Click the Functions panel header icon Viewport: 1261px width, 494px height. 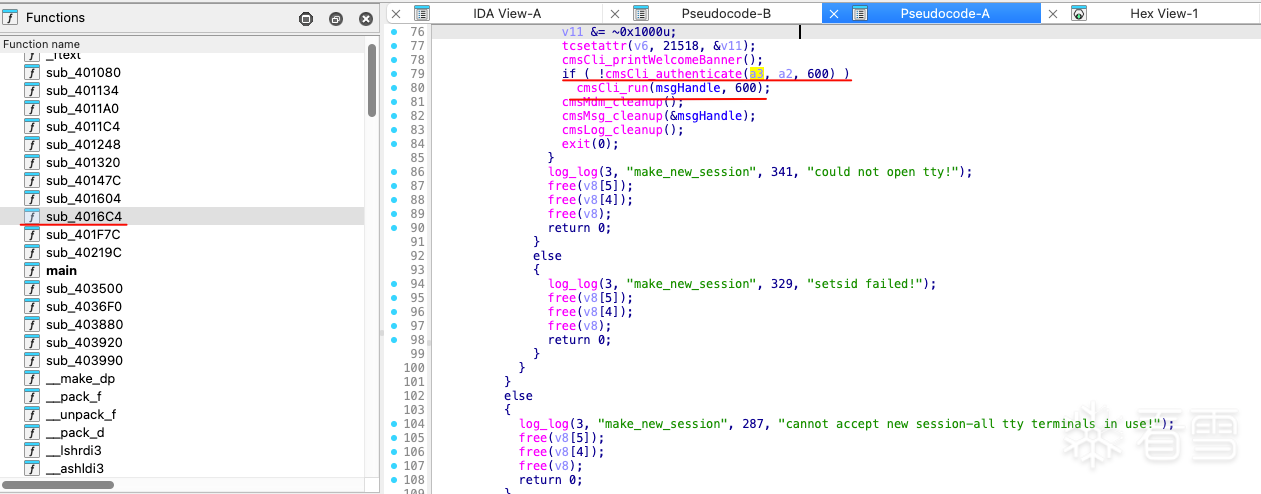click(x=11, y=18)
